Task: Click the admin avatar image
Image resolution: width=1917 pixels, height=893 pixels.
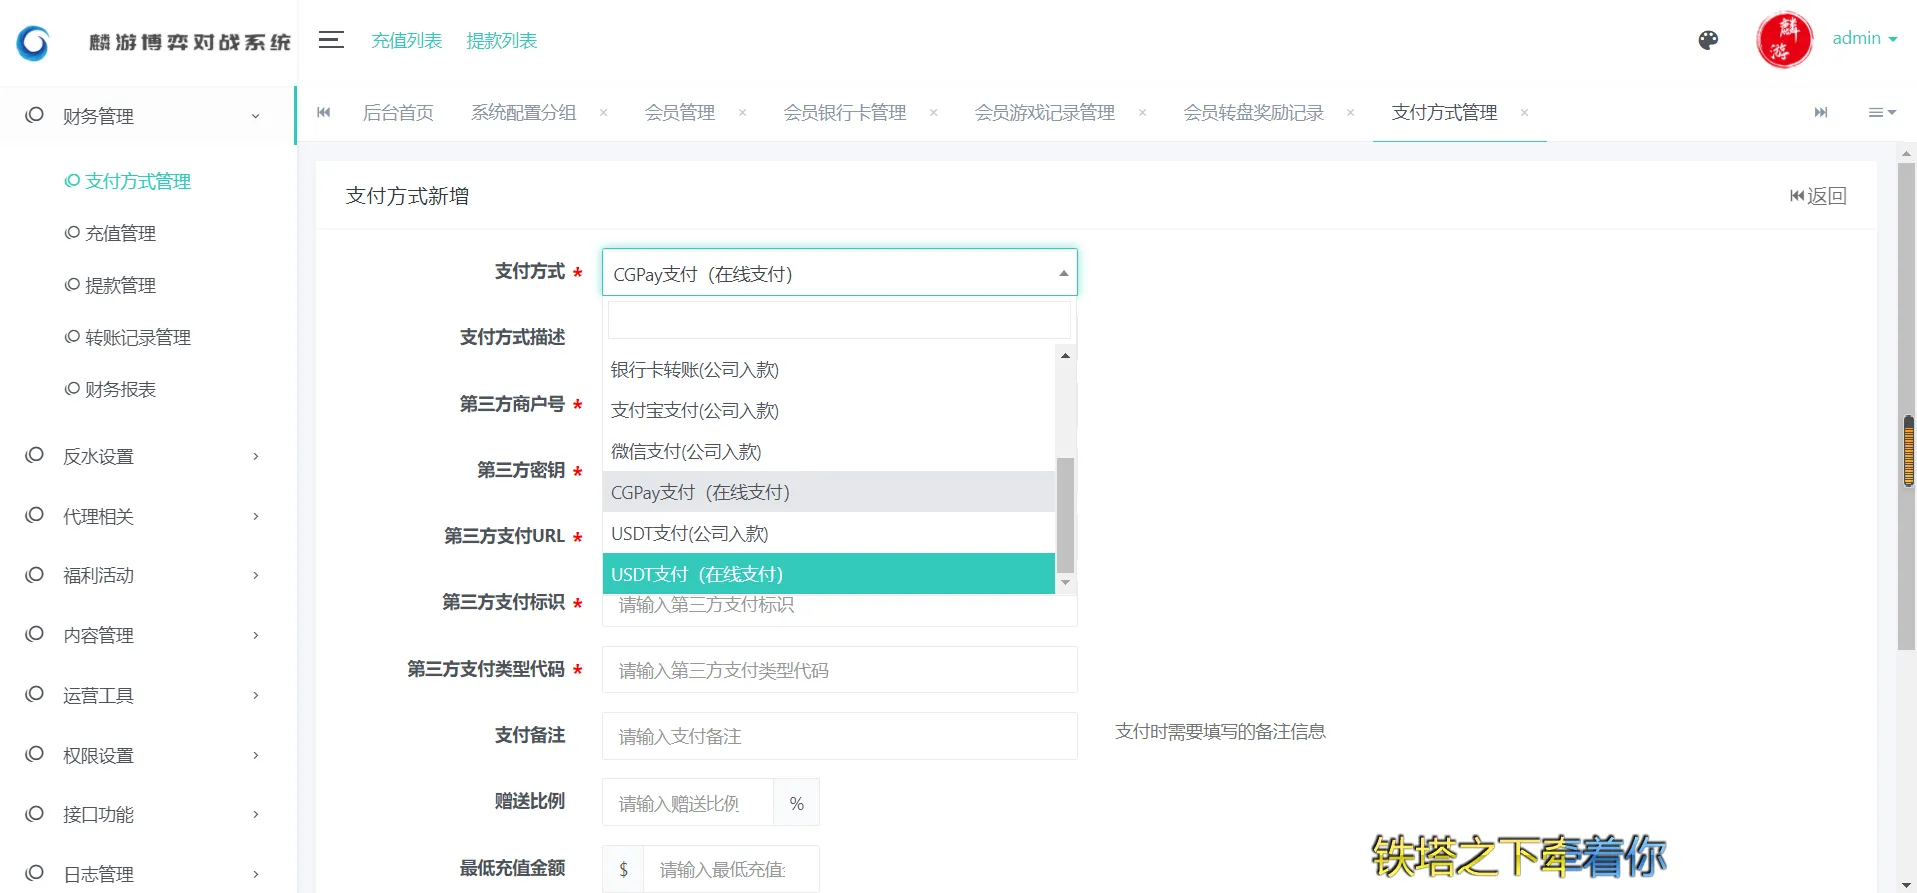Action: tap(1783, 40)
